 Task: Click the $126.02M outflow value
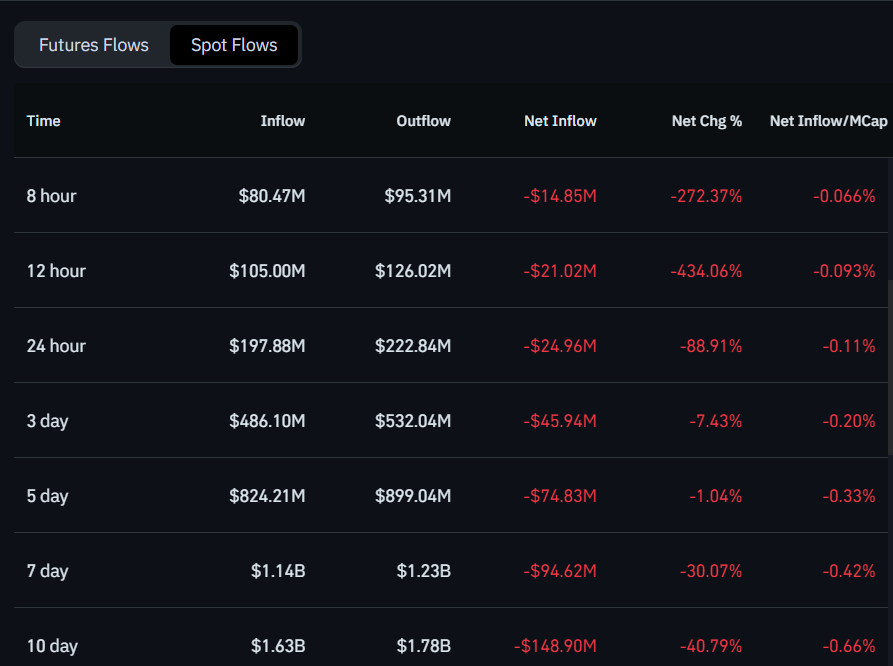[413, 271]
